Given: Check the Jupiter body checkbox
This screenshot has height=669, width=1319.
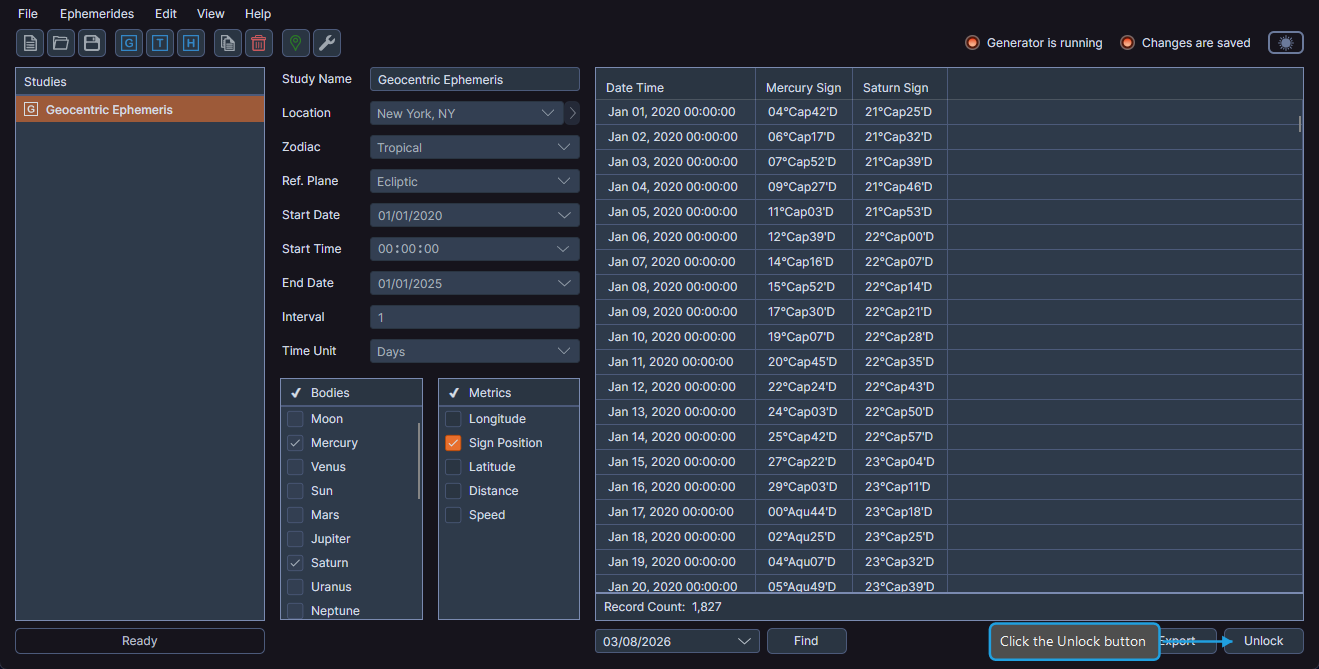Looking at the screenshot, I should 295,539.
